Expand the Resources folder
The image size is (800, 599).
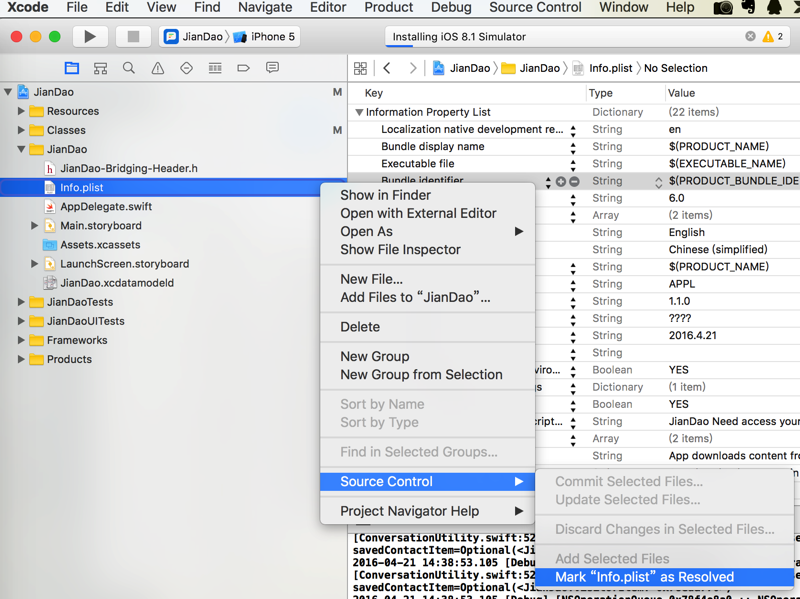click(21, 111)
